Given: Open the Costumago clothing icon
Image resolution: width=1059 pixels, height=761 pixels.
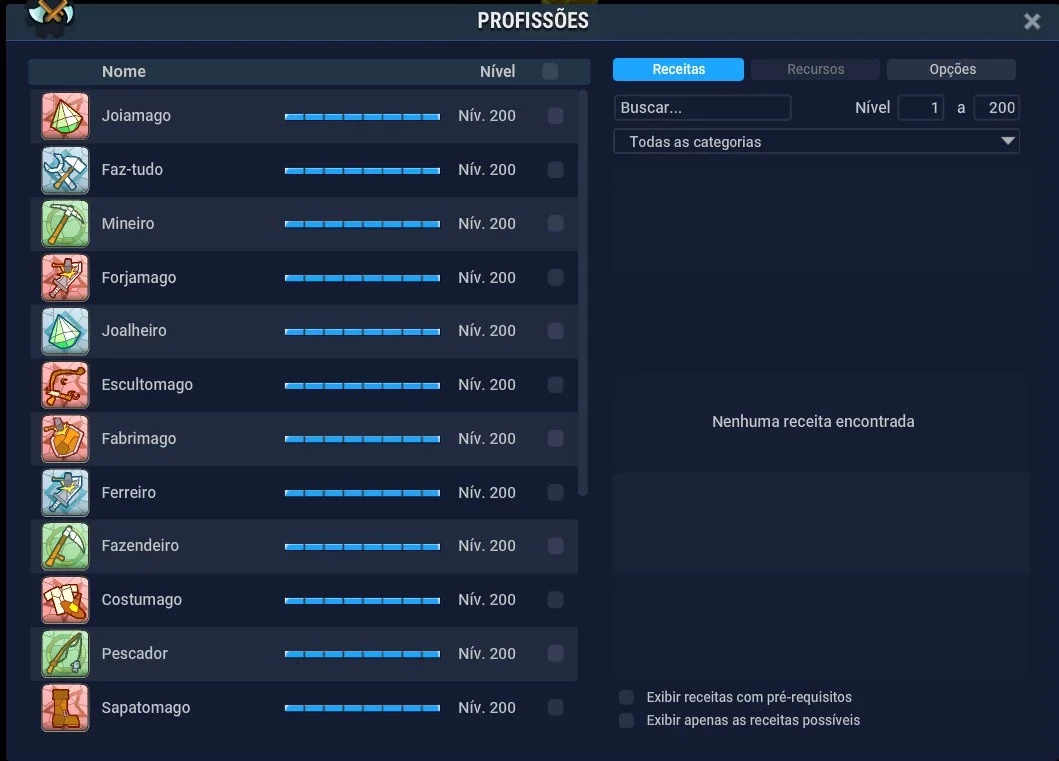Looking at the screenshot, I should tap(65, 600).
